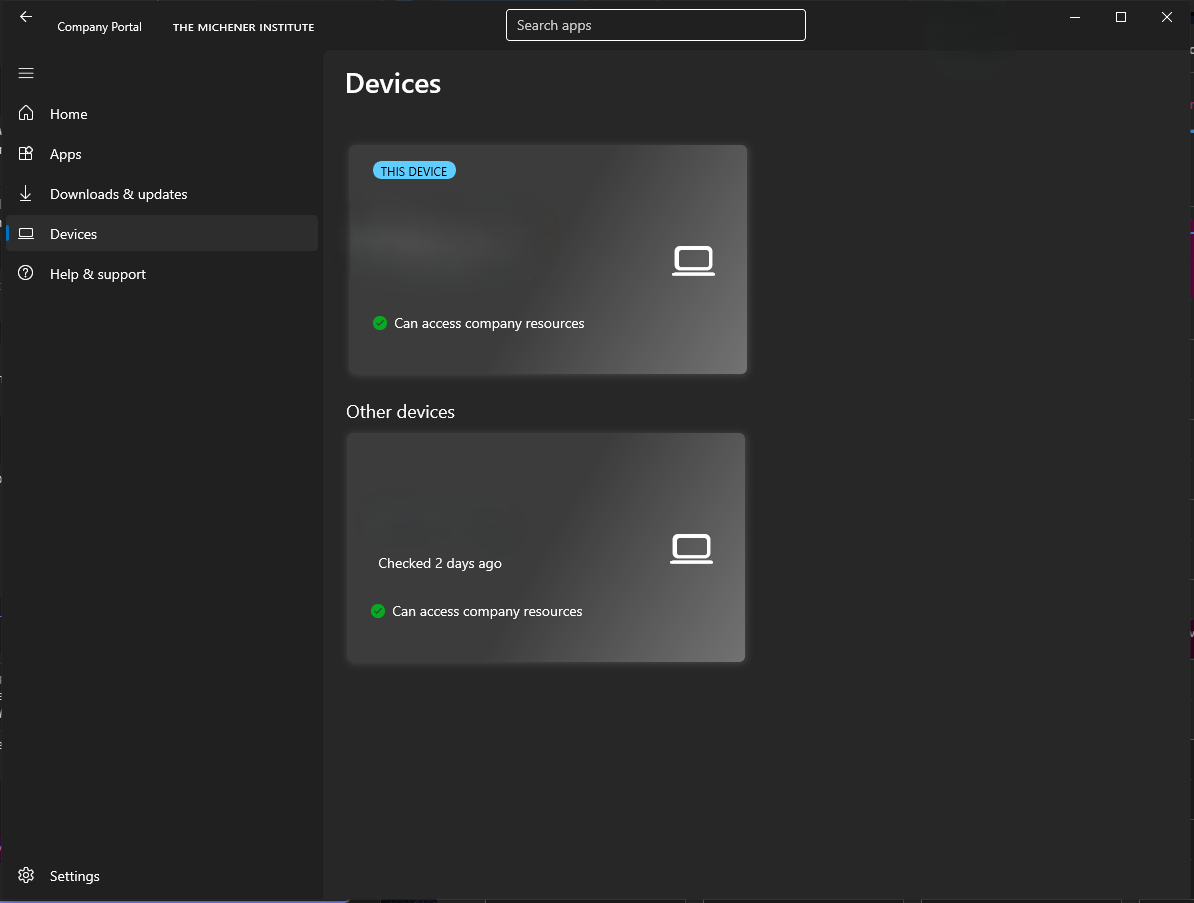The width and height of the screenshot is (1194, 903).
Task: Click green check icon on This Device card
Action: click(x=380, y=323)
